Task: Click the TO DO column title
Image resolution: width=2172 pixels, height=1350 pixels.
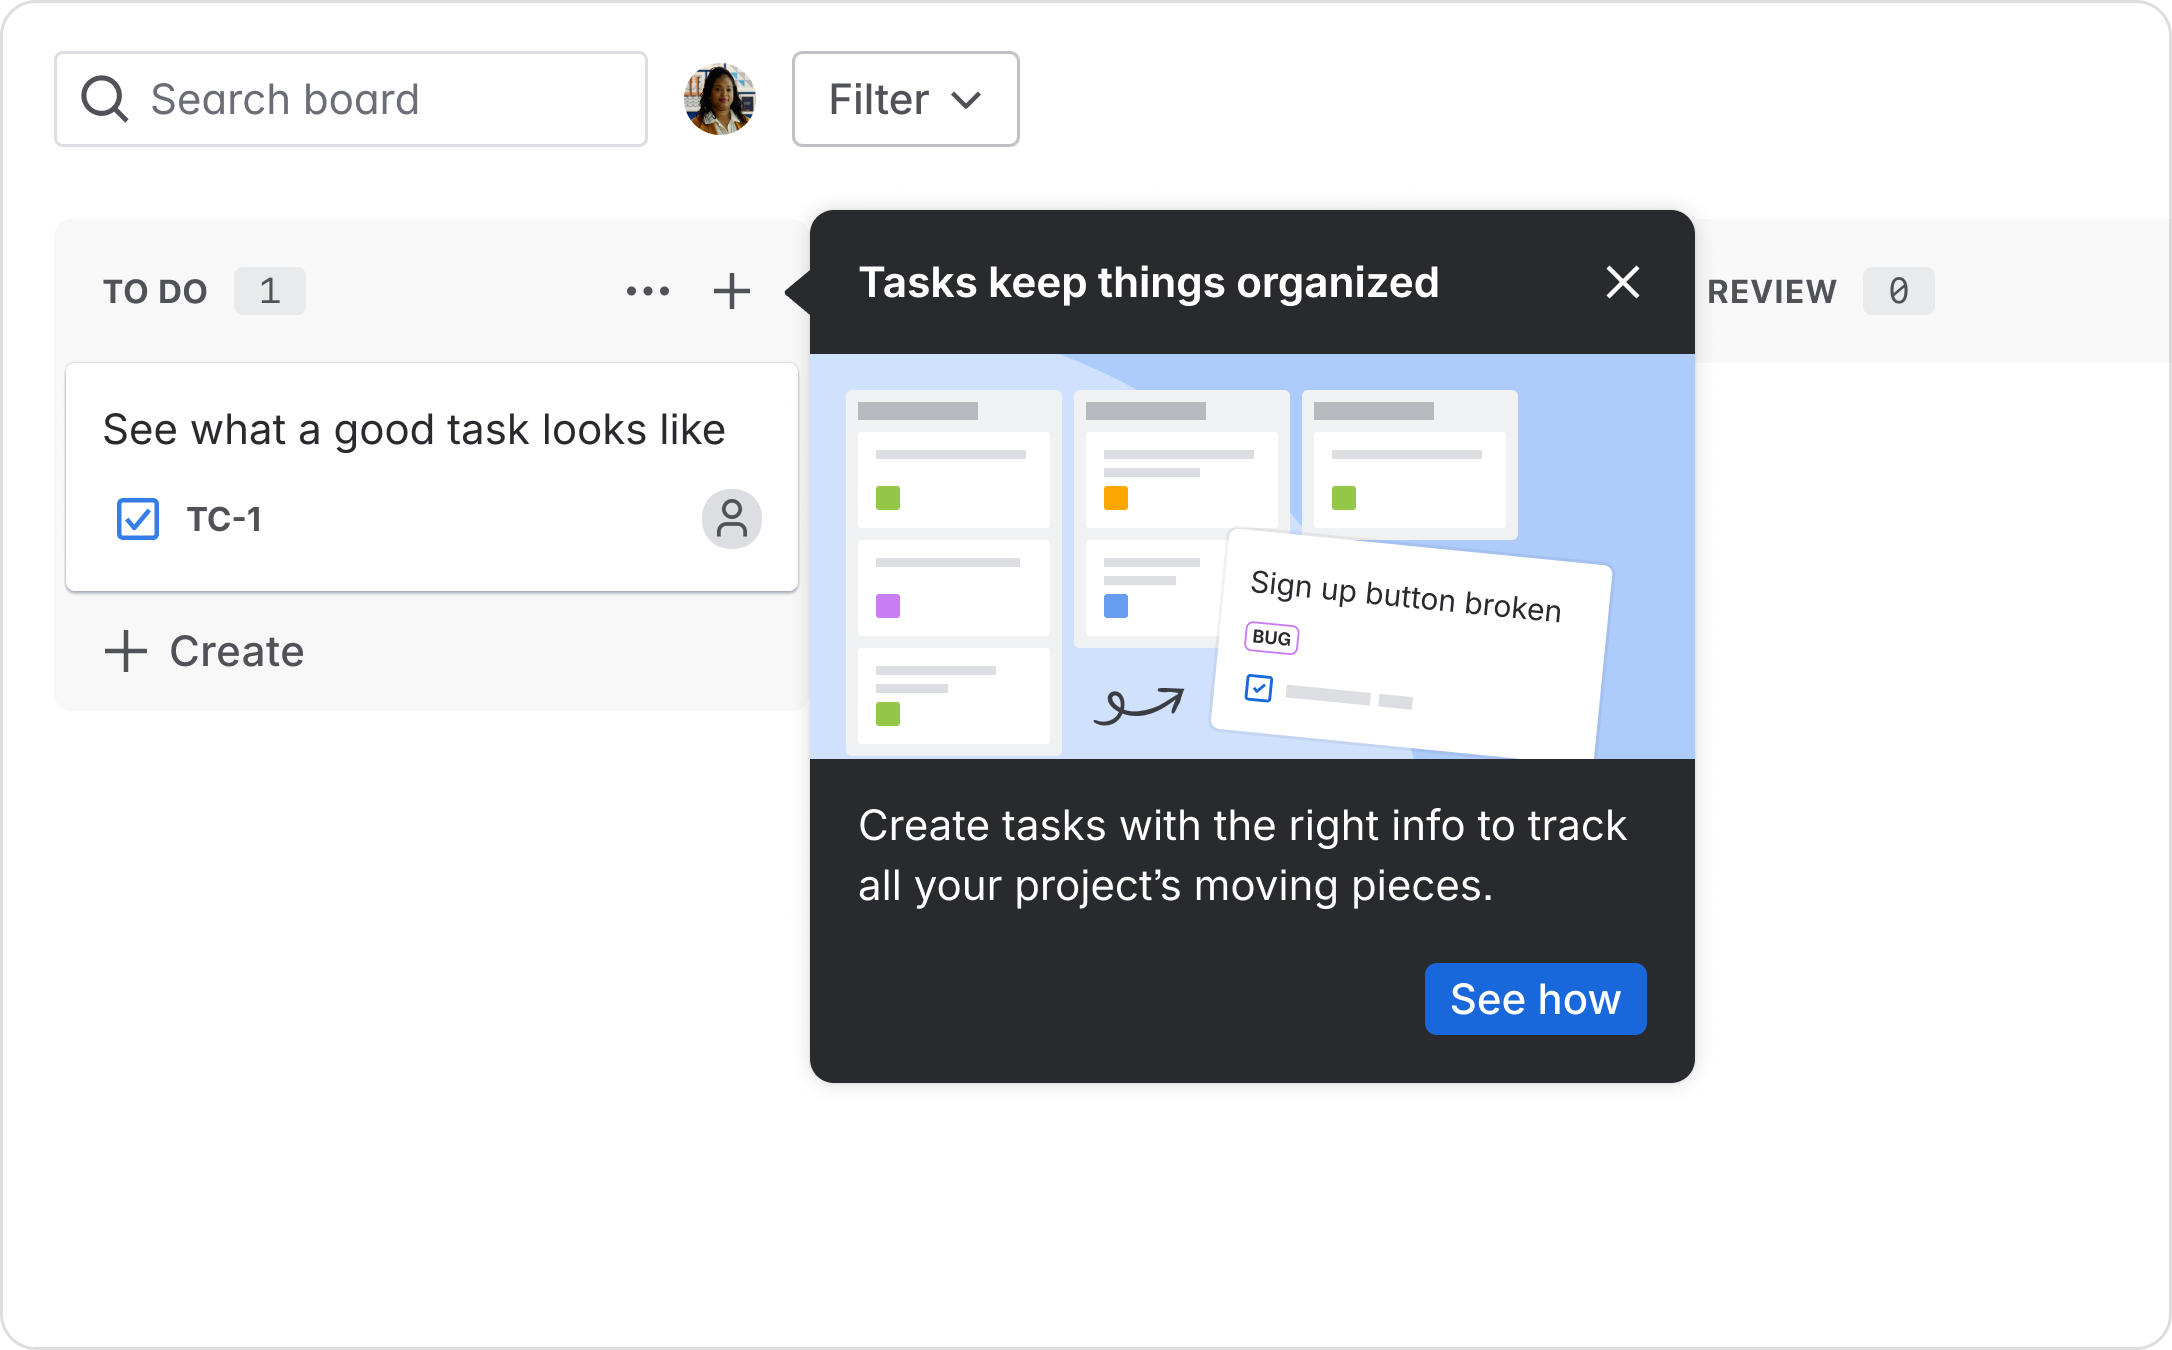Action: click(x=155, y=291)
